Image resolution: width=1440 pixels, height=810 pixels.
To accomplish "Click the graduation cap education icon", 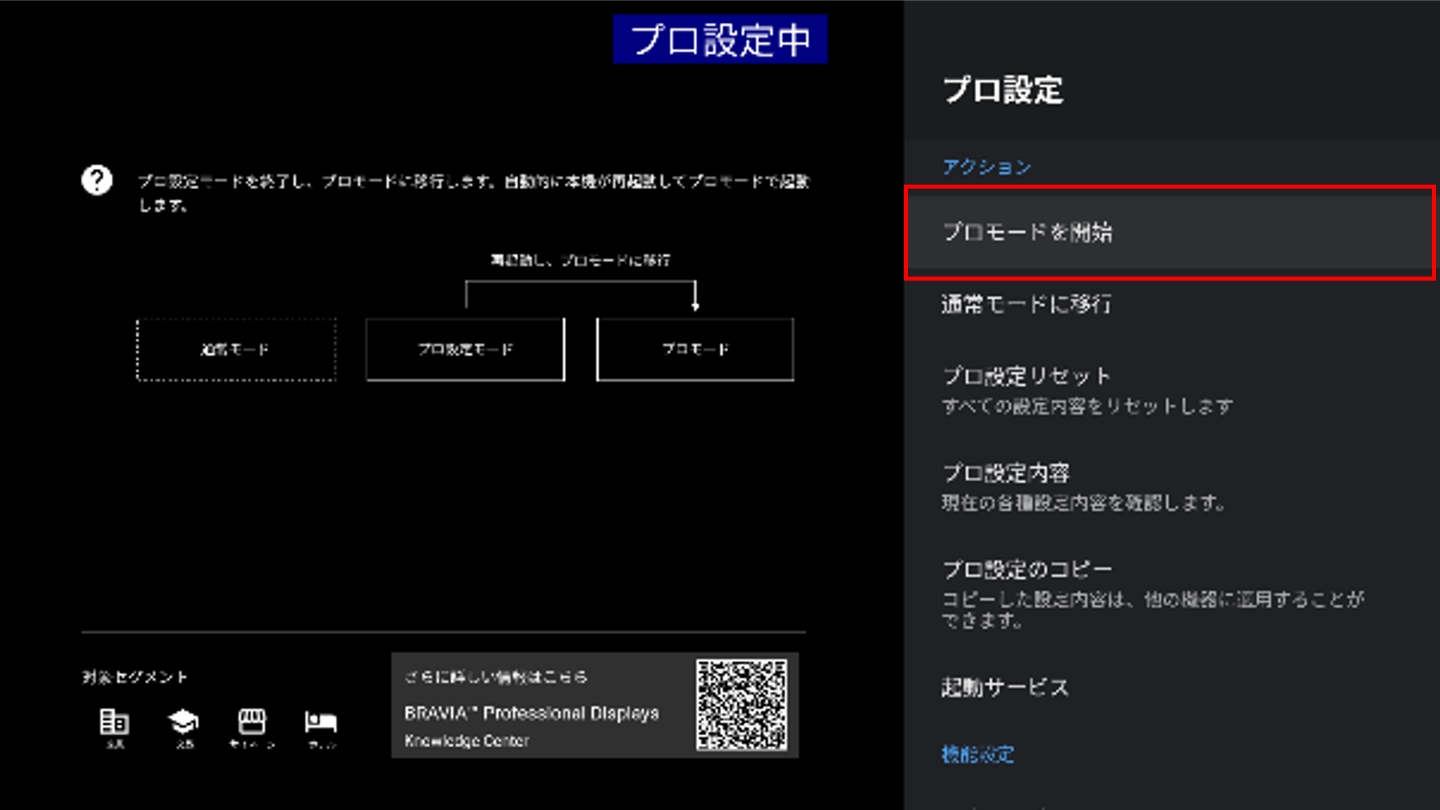I will point(183,722).
